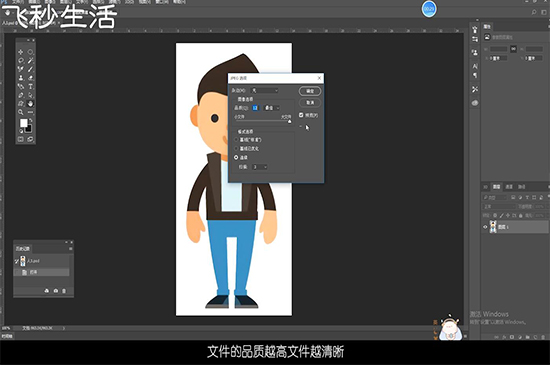Switch to the 图层 Layers tab
The width and height of the screenshot is (550, 365).
click(496, 187)
